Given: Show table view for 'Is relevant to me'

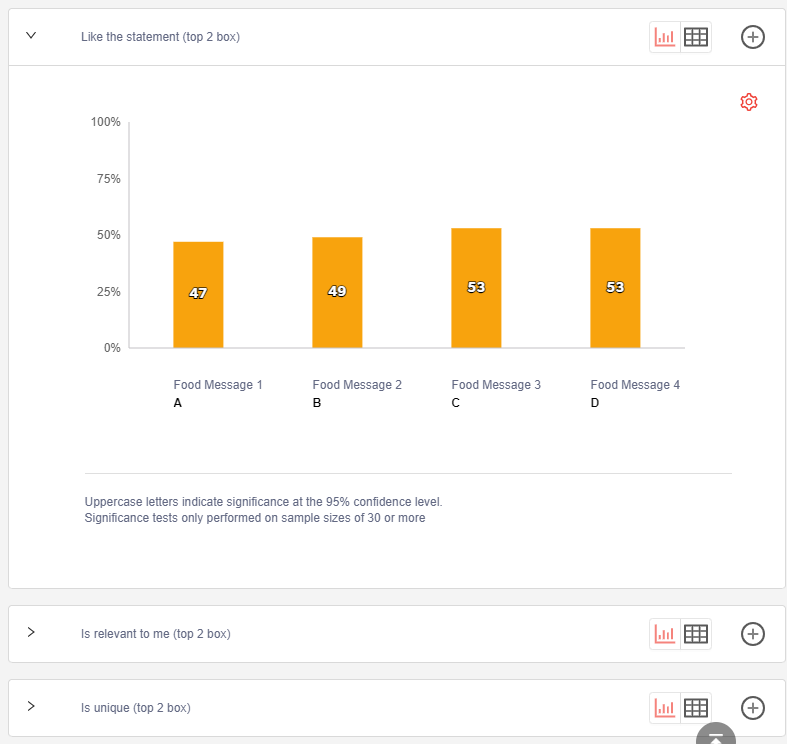Looking at the screenshot, I should [x=696, y=634].
